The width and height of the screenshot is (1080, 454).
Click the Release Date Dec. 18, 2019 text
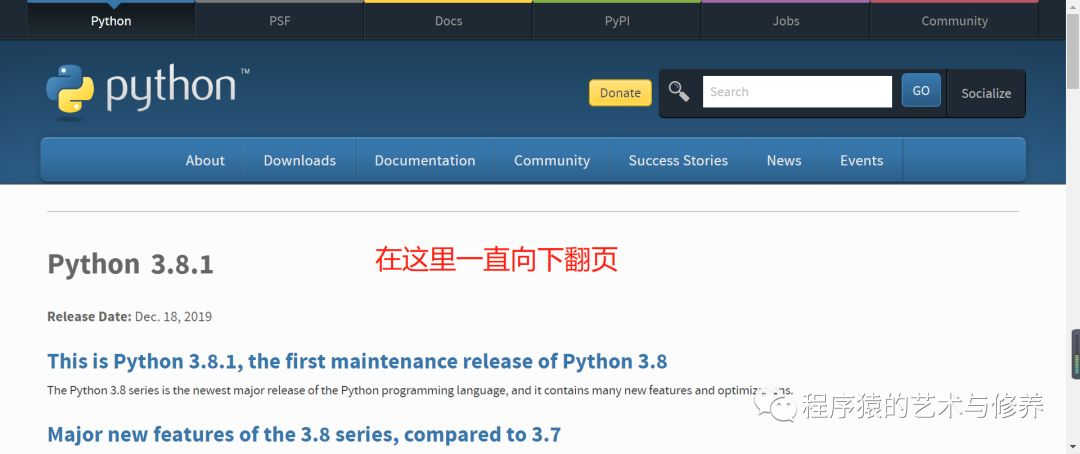[129, 317]
